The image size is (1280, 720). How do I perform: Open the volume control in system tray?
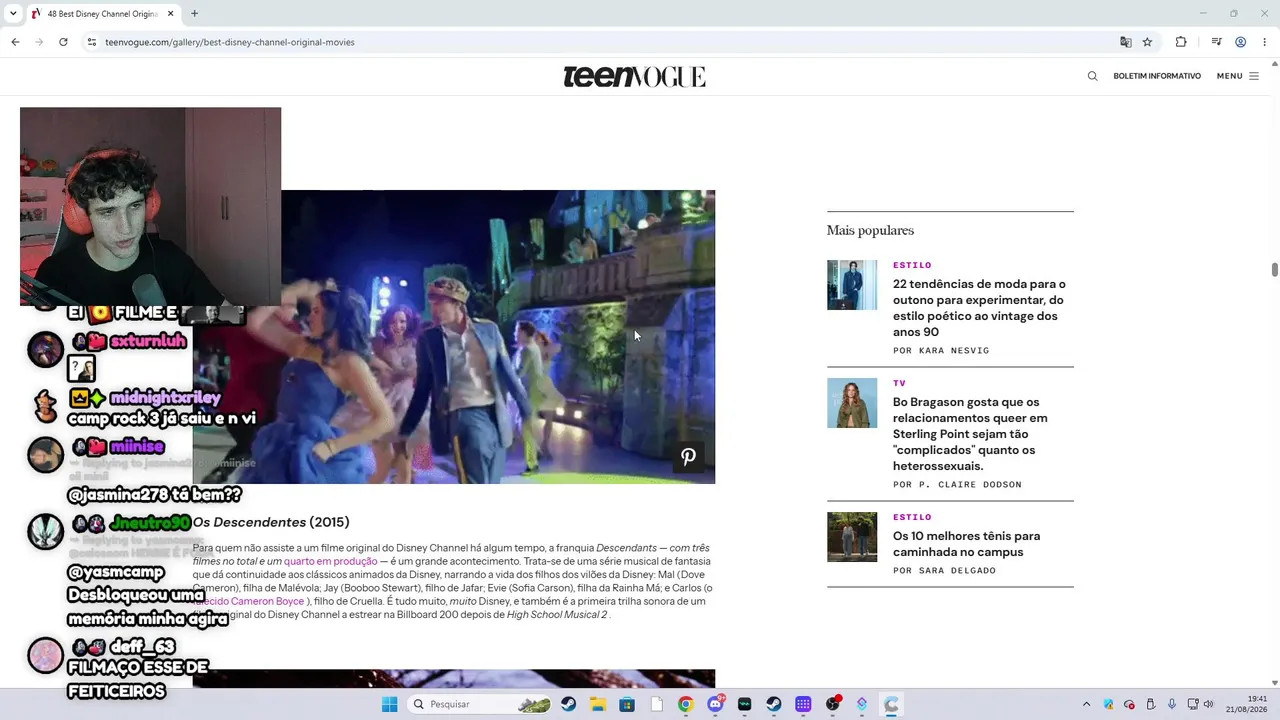pos(1208,704)
